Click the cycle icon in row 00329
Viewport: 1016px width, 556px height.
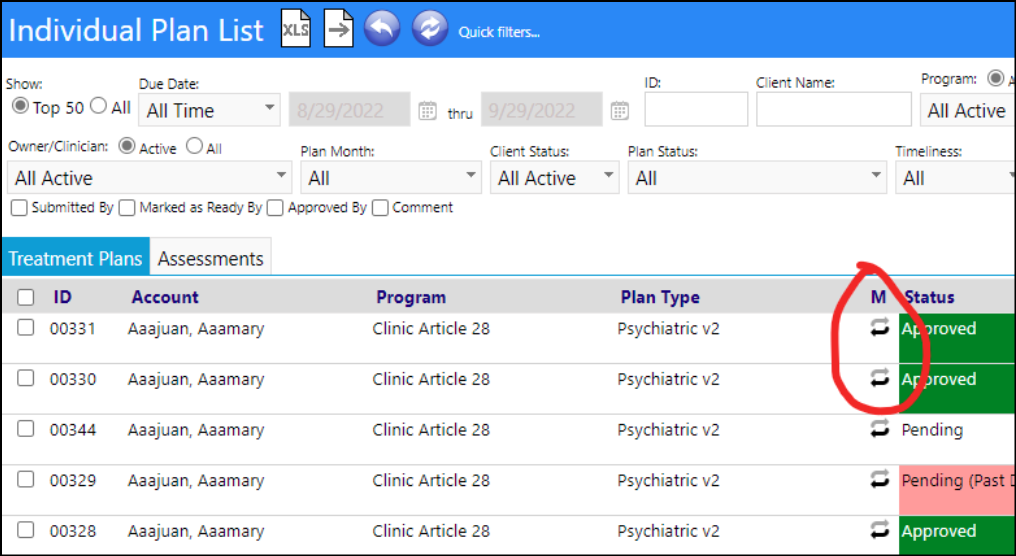(x=879, y=480)
